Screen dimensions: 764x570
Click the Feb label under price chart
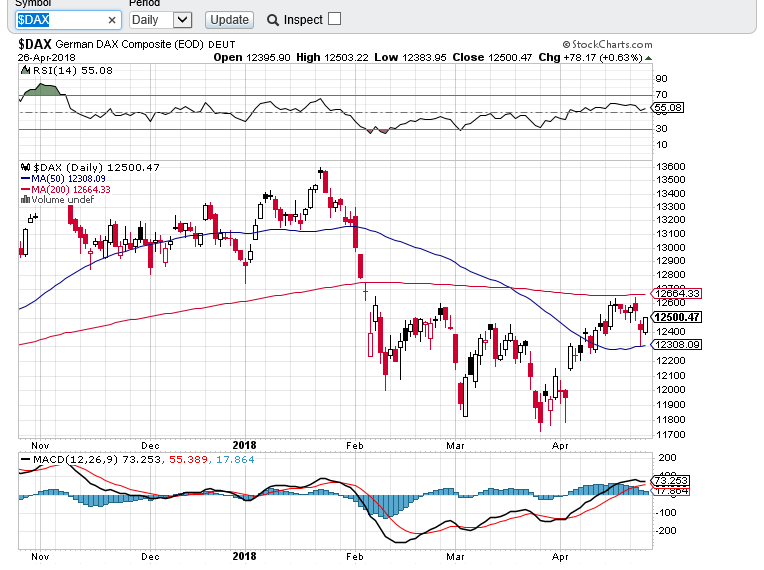pos(355,446)
